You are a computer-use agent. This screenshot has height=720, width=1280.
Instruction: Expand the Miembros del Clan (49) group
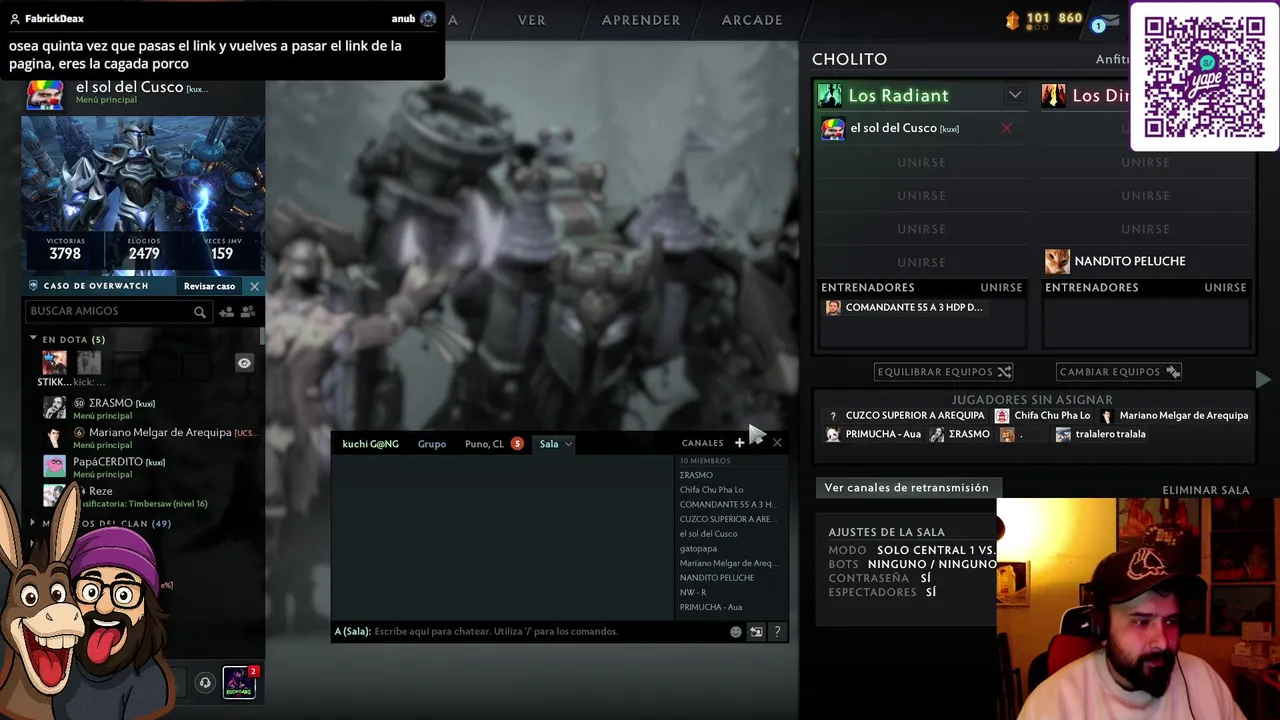(x=33, y=523)
